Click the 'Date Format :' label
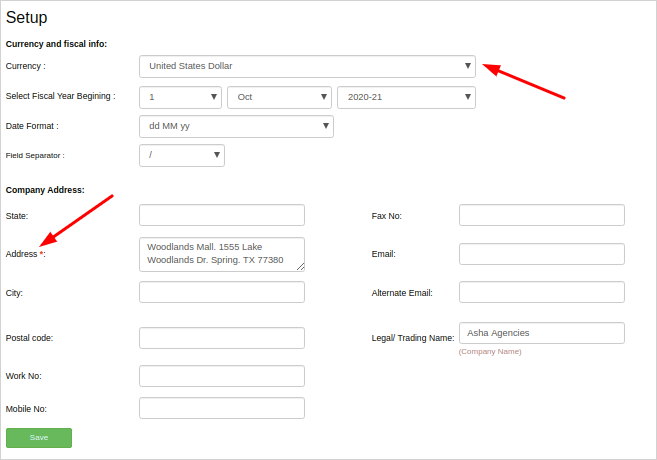This screenshot has height=460, width=657. click(x=32, y=126)
